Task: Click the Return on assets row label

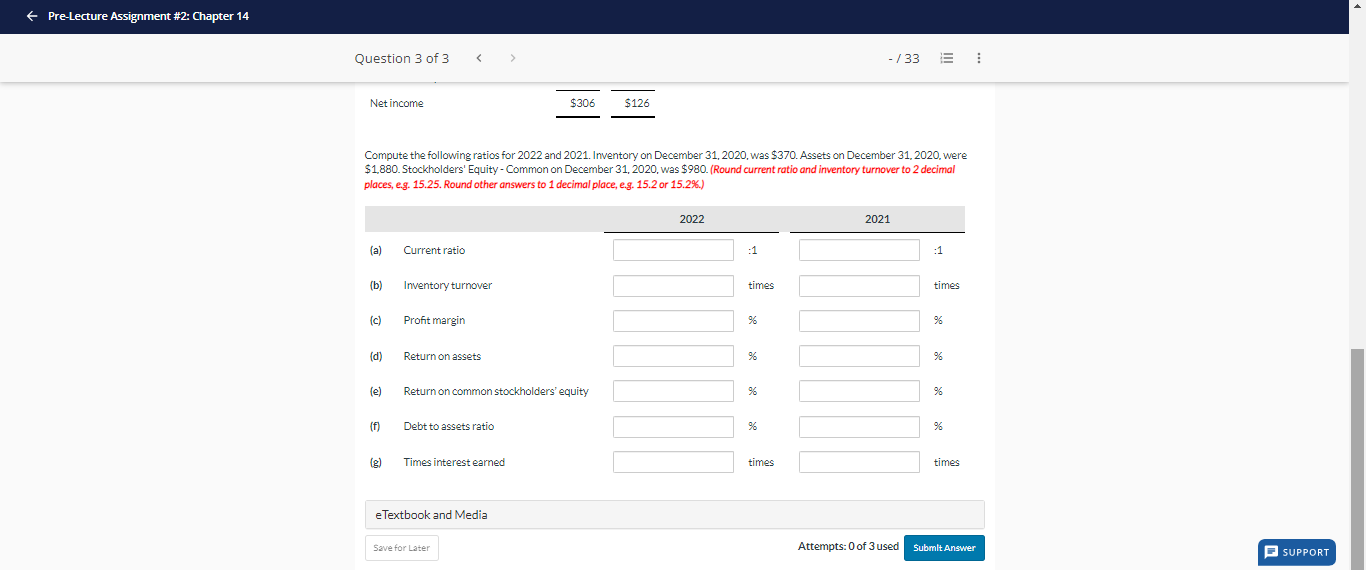Action: click(x=442, y=356)
